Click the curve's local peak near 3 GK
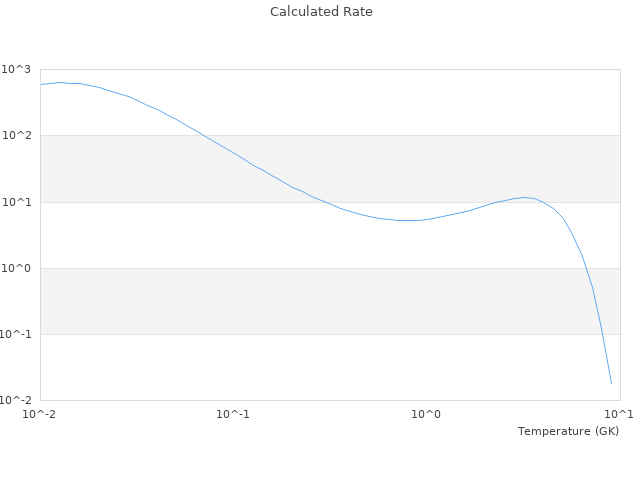Viewport: 640px width, 480px height. coord(524,197)
